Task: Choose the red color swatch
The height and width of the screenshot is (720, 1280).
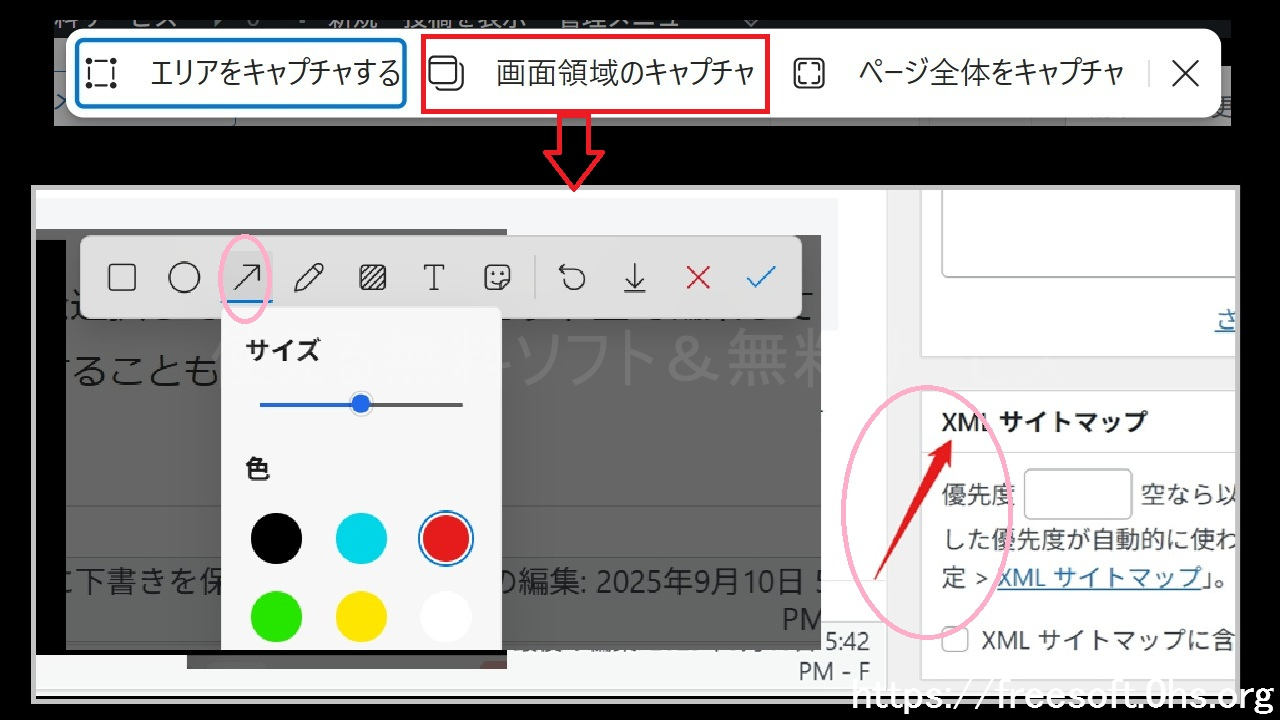Action: (445, 538)
